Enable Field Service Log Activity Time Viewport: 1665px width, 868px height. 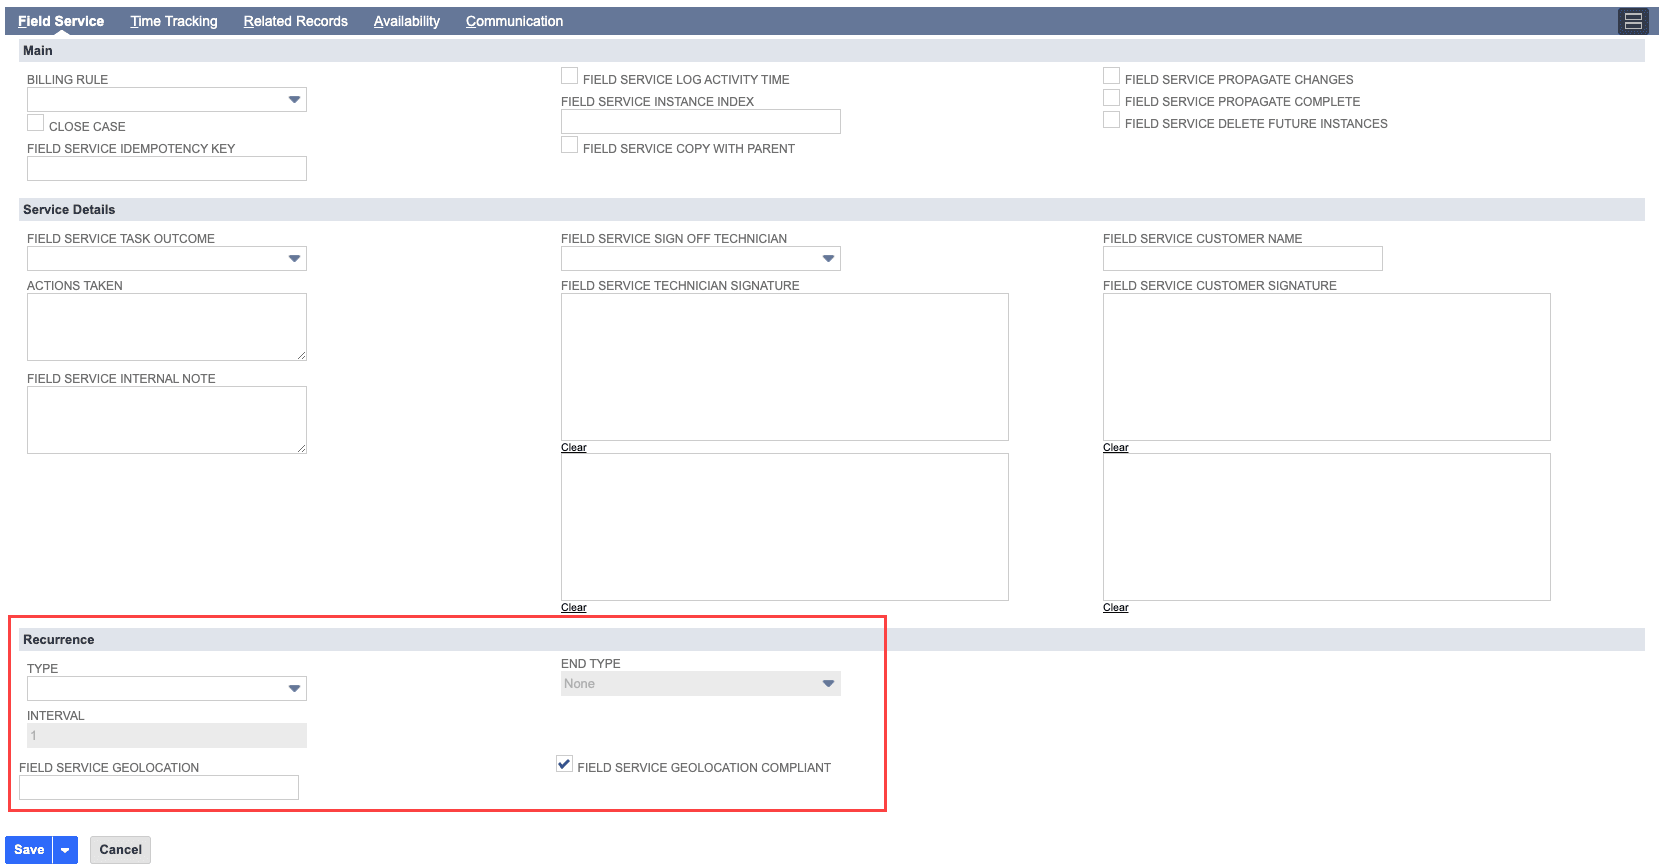click(x=570, y=76)
